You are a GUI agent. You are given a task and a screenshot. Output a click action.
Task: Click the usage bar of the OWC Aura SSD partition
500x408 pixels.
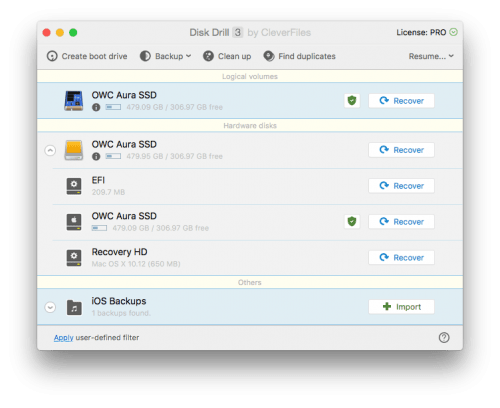click(x=99, y=228)
